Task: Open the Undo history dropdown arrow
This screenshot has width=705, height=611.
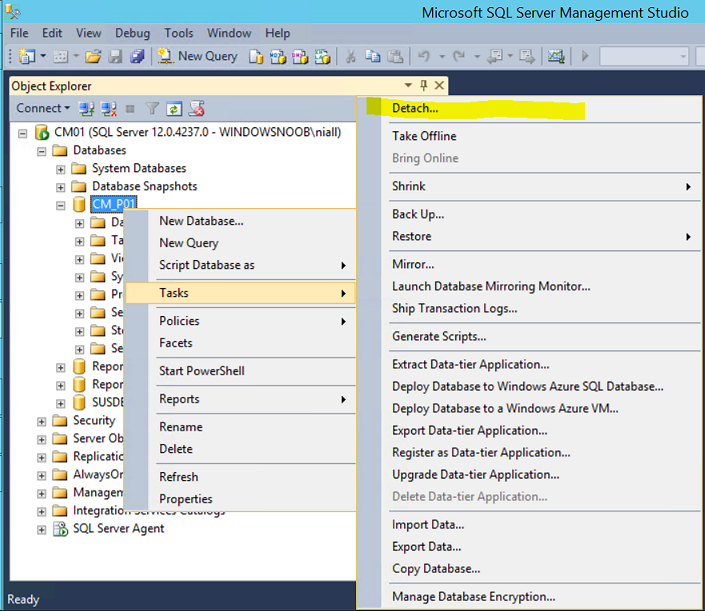Action: (x=442, y=57)
